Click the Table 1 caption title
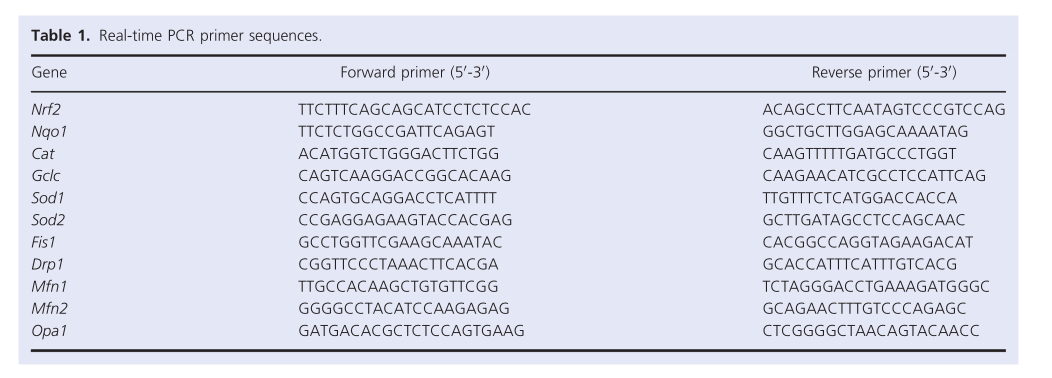Screen dimensions: 1052x378 pos(176,36)
